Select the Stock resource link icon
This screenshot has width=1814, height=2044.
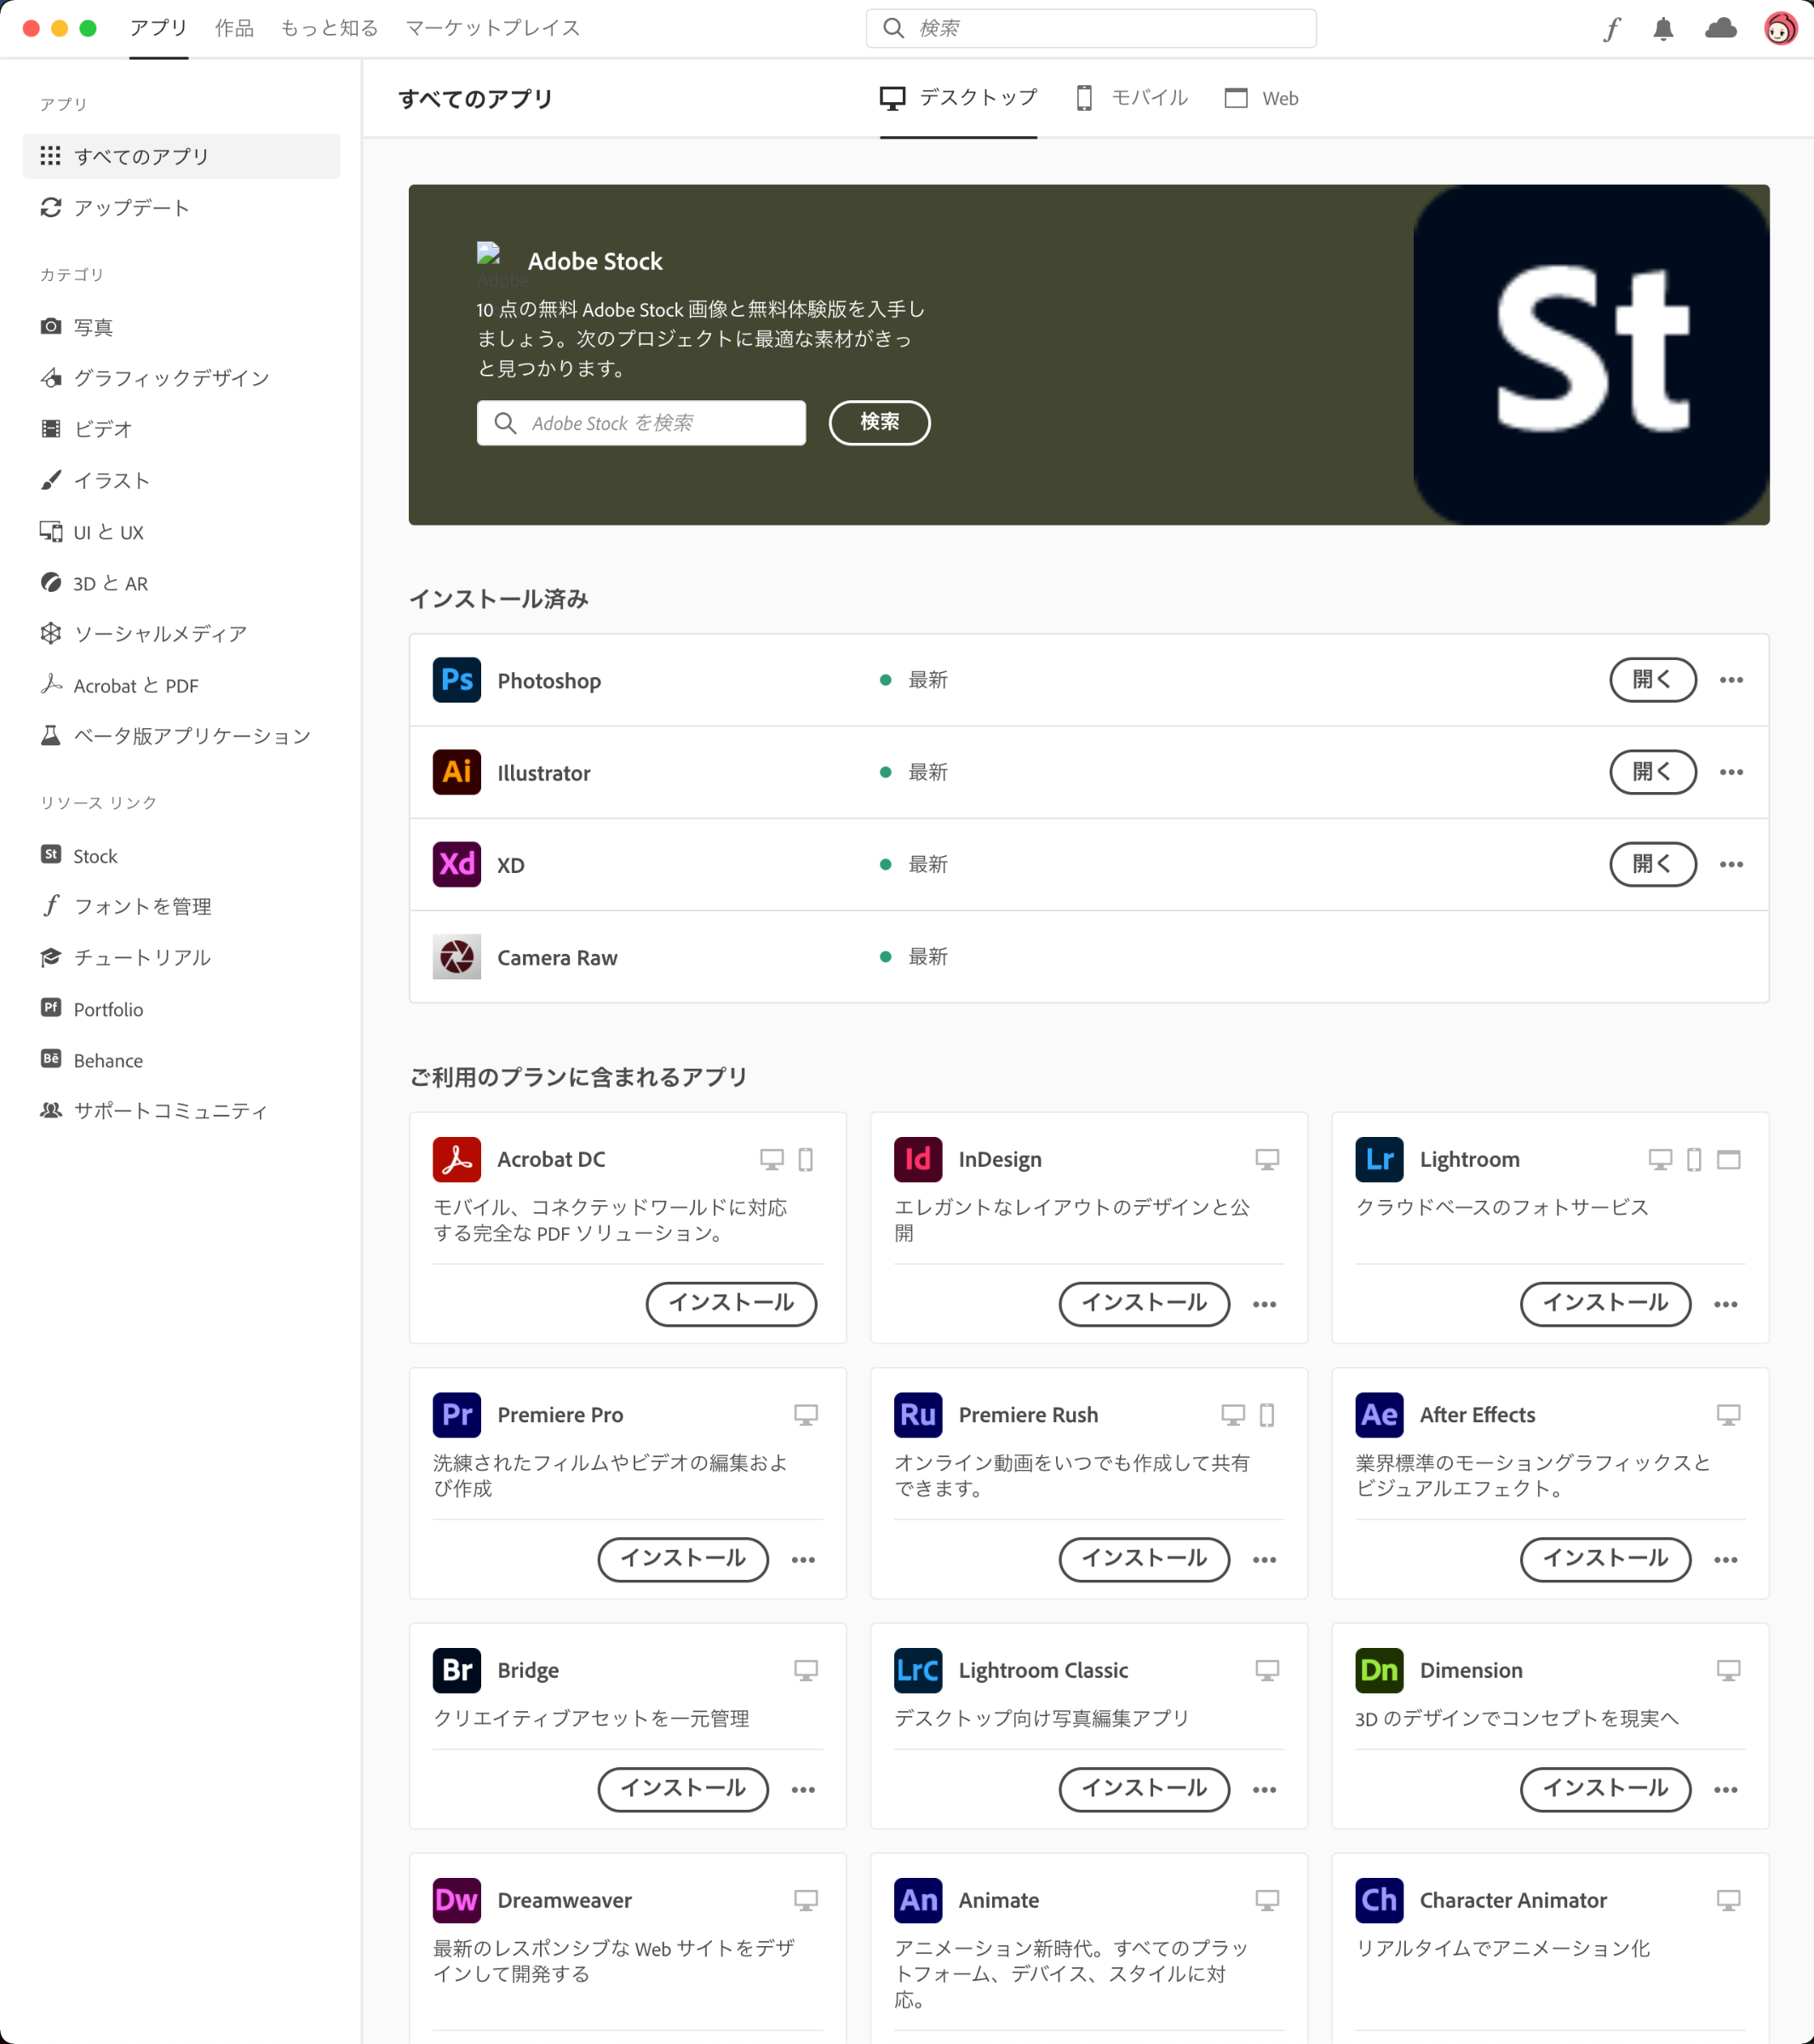click(51, 855)
